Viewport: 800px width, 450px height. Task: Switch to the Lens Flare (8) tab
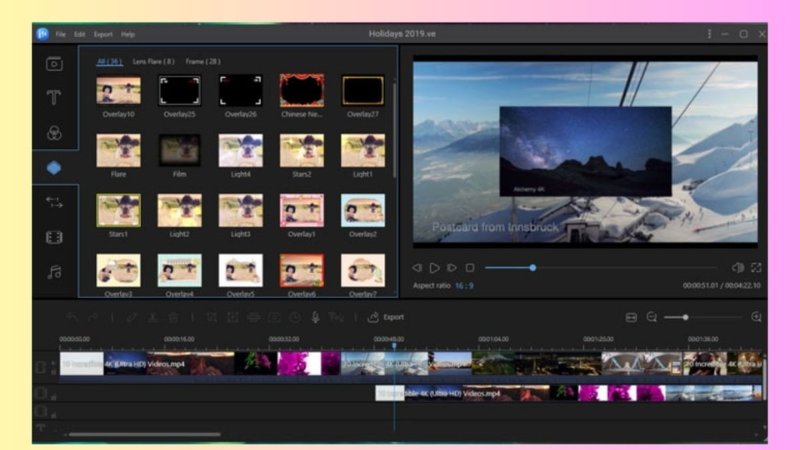[154, 61]
